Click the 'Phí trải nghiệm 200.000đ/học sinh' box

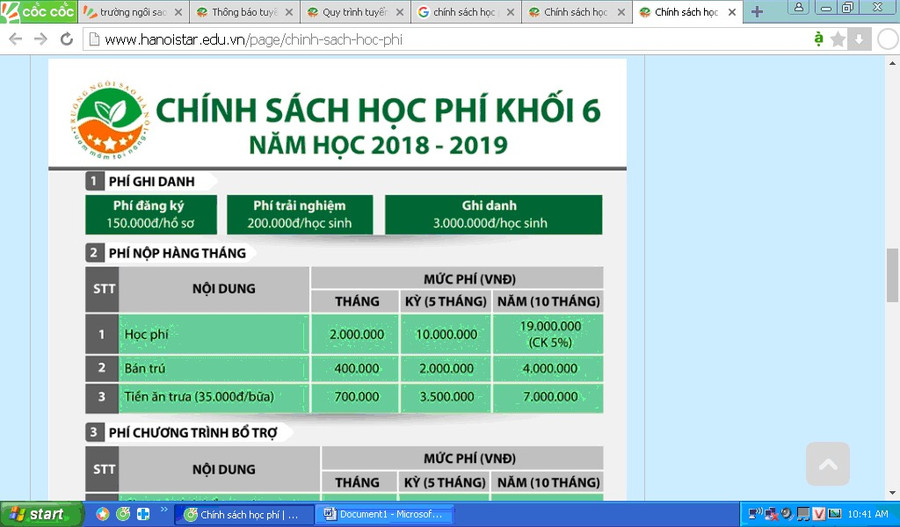(300, 215)
